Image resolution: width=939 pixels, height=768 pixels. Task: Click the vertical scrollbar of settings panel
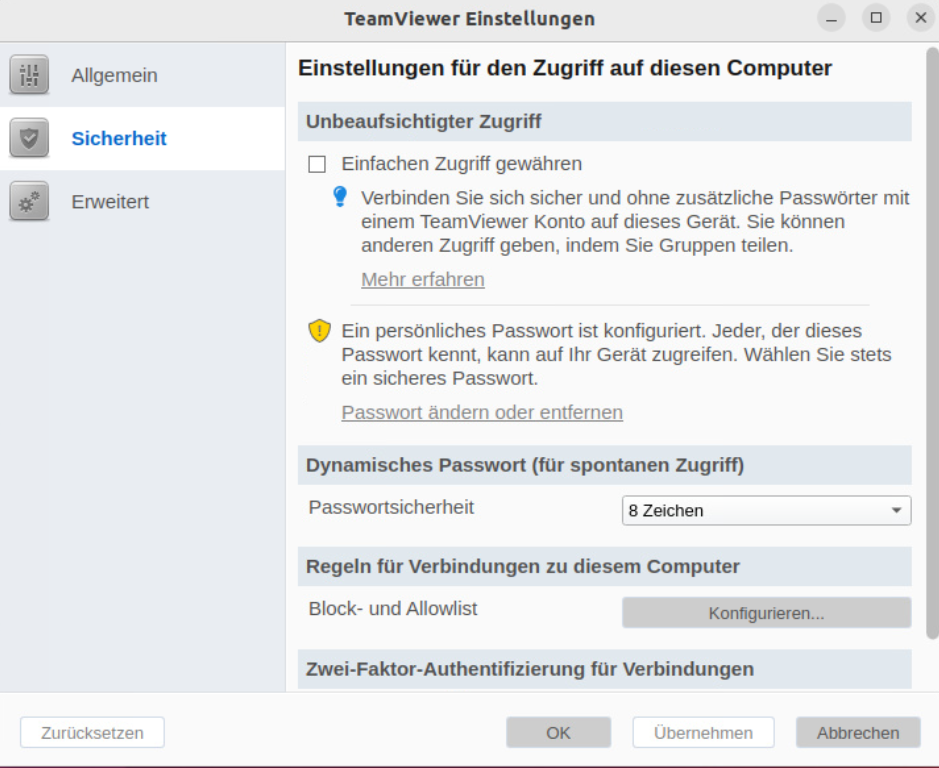(x=932, y=350)
